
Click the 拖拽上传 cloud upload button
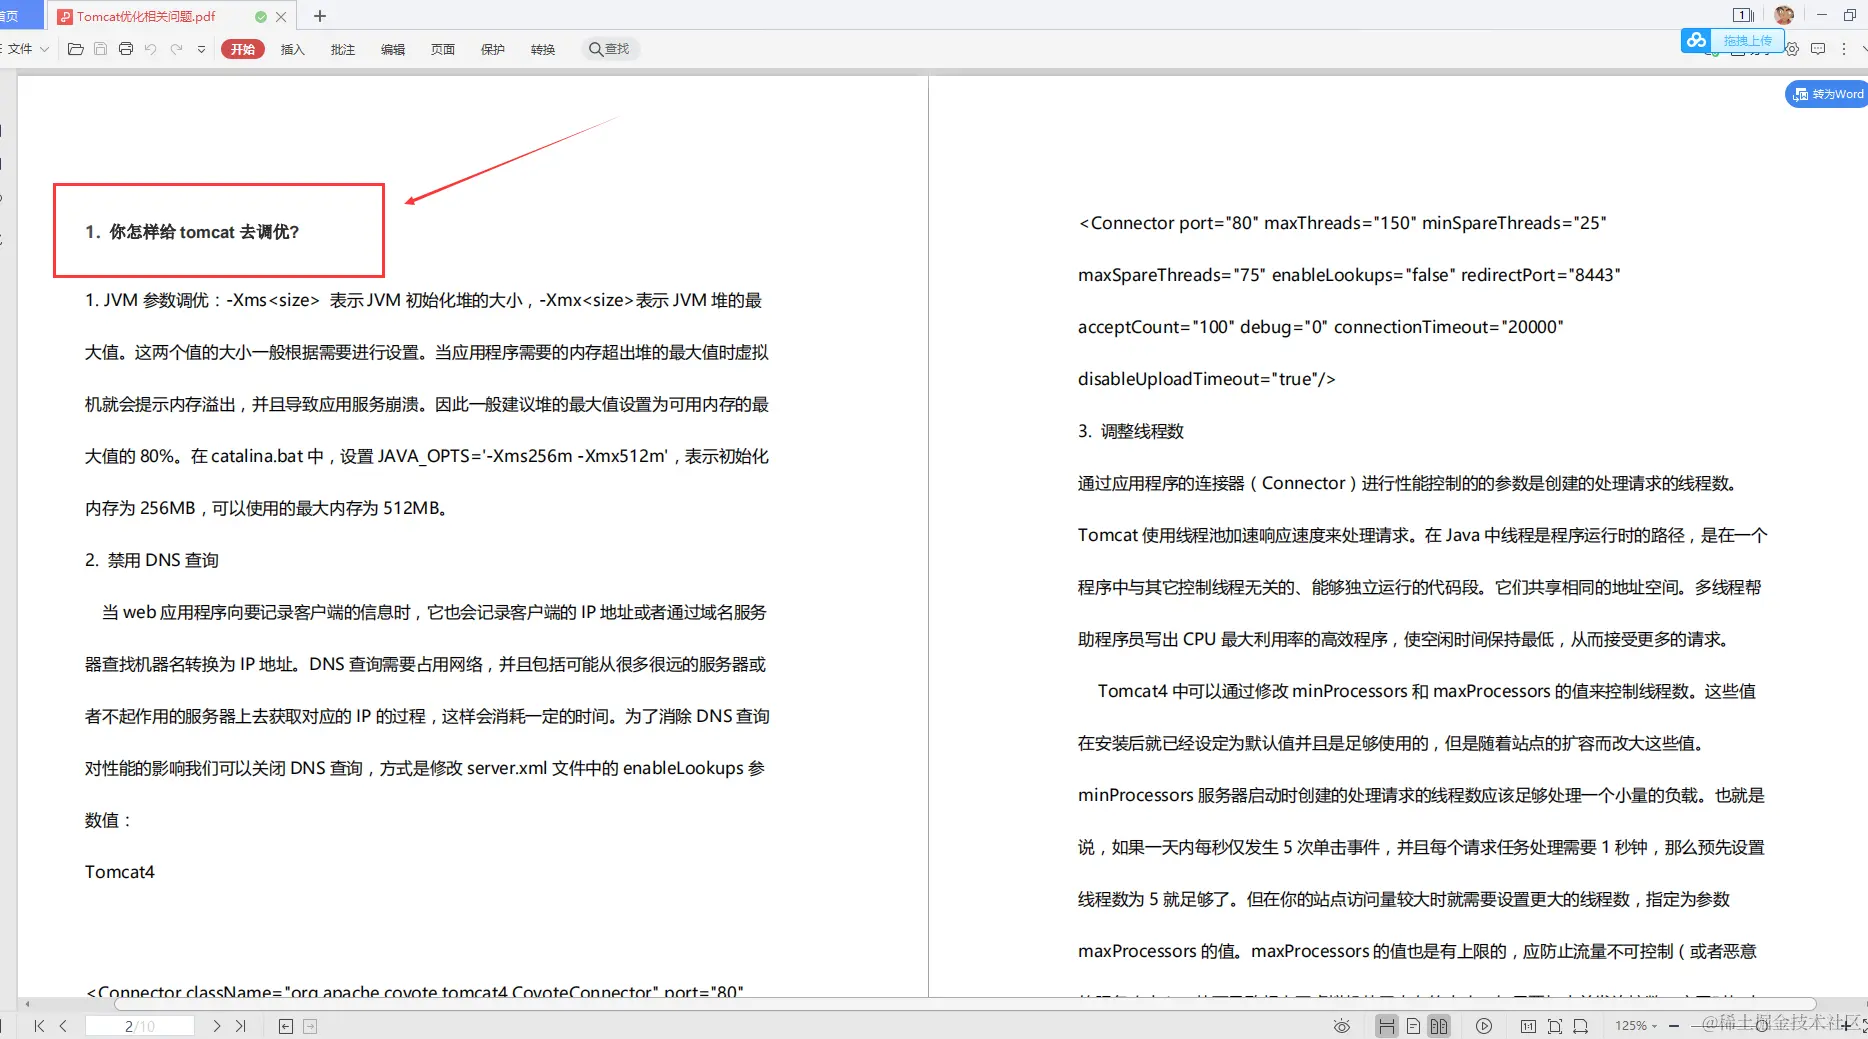[x=1732, y=41]
